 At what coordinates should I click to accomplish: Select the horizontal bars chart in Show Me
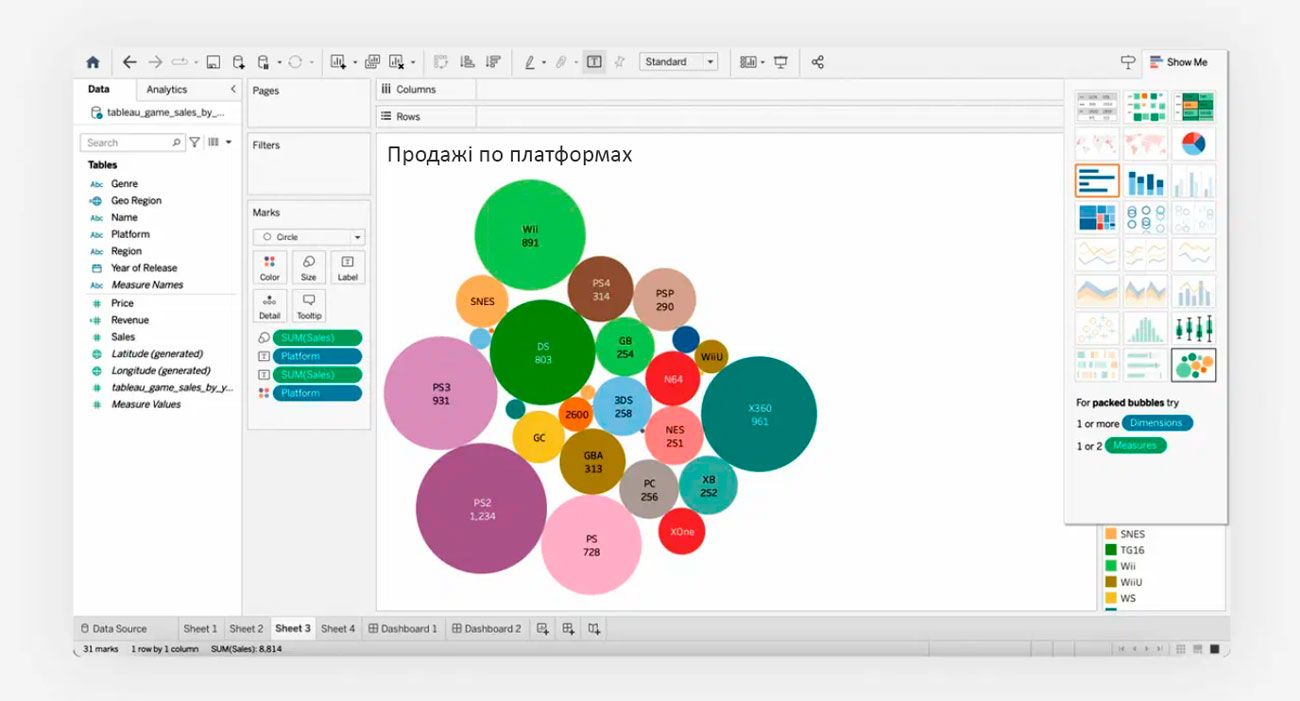click(x=1097, y=181)
